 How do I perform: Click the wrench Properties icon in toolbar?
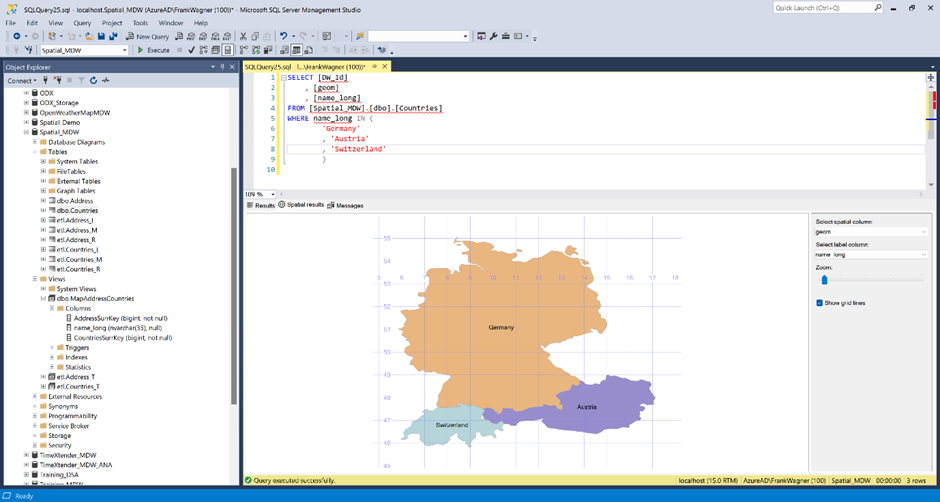point(493,37)
